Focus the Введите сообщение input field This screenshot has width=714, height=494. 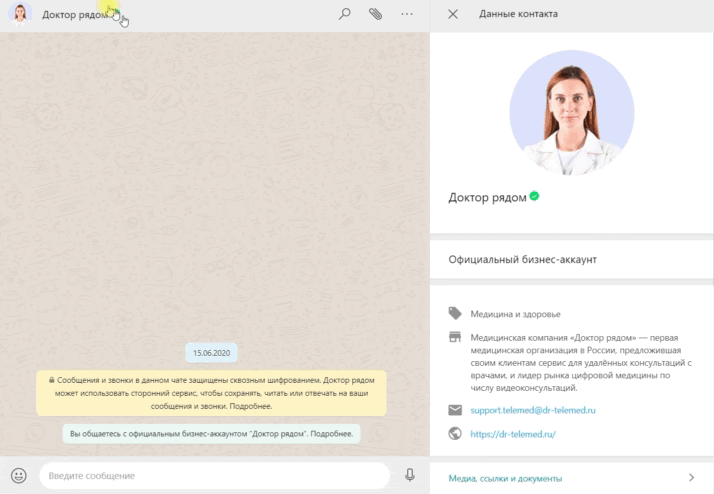tap(214, 475)
